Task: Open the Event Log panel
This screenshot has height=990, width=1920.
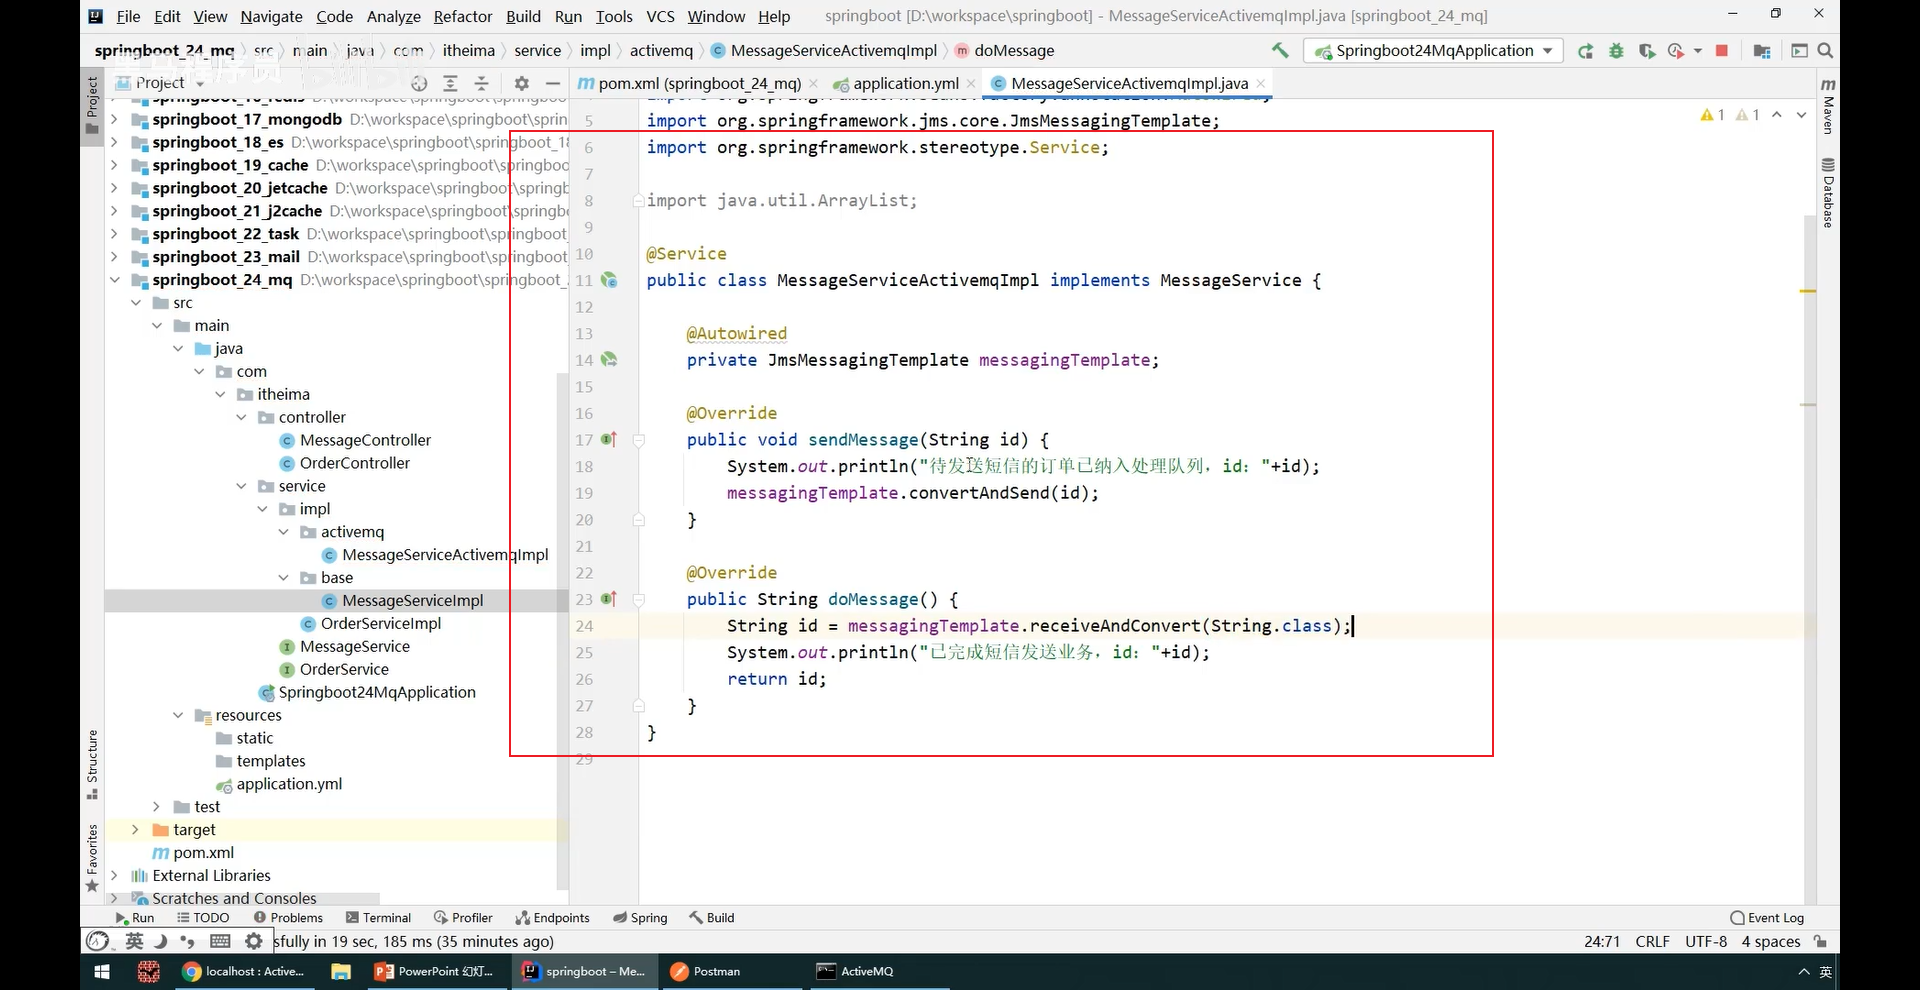Action: (x=1767, y=917)
